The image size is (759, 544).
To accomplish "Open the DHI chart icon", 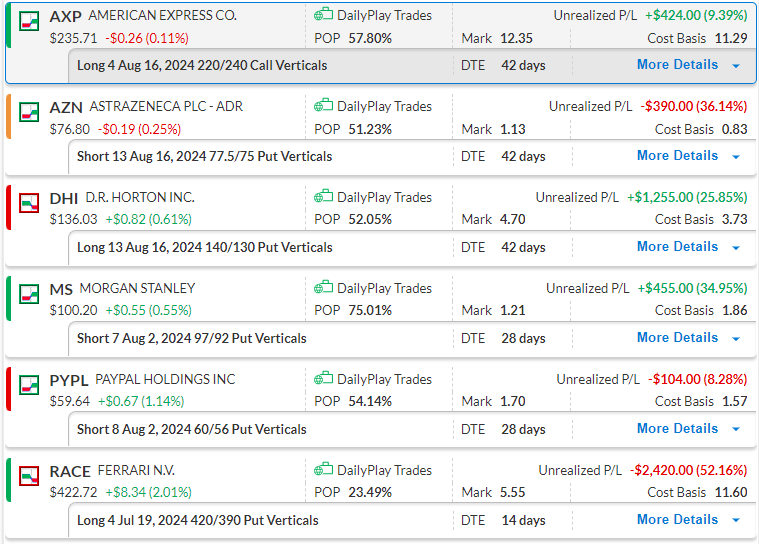I will pos(29,203).
